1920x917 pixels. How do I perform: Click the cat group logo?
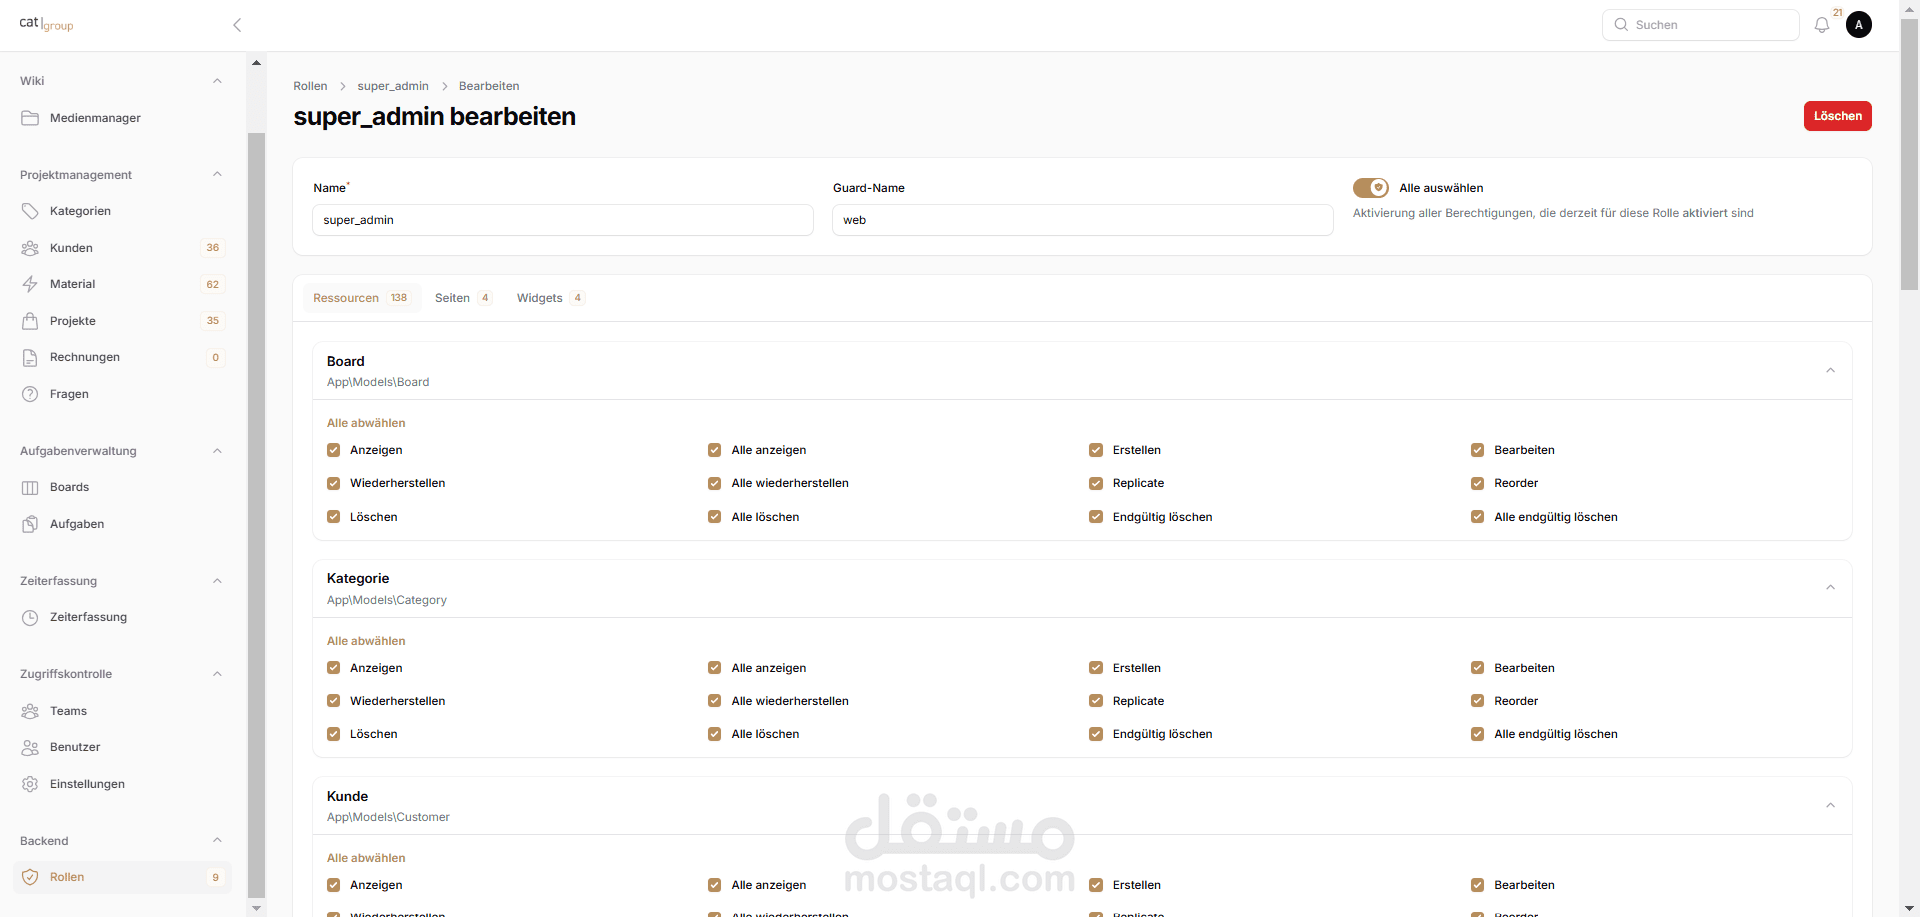[x=46, y=24]
